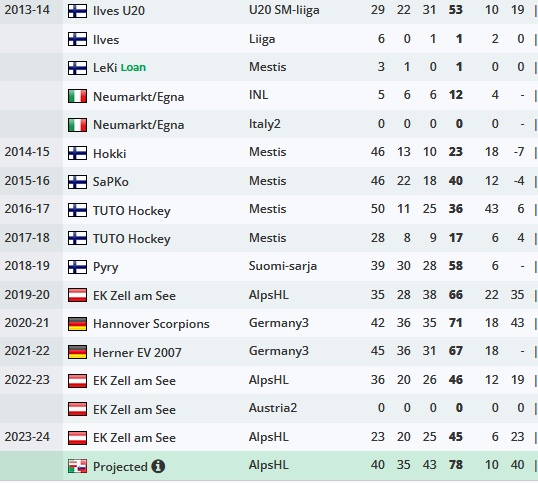Image resolution: width=538 pixels, height=483 pixels.
Task: Click Finland flag beside Pyry
Action: coord(77,267)
